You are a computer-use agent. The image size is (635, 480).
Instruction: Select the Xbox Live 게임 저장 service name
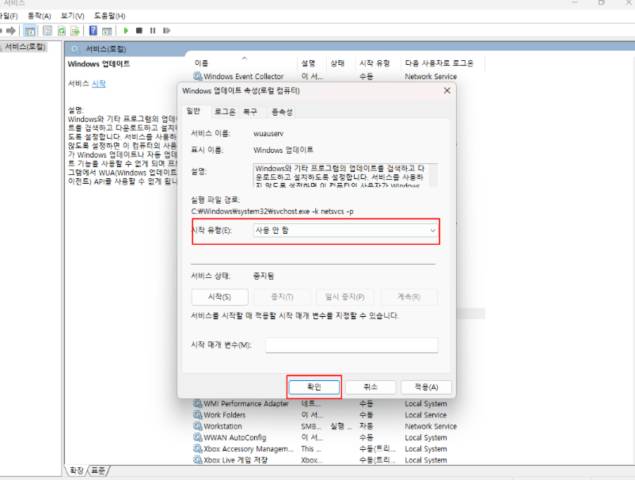(x=235, y=460)
